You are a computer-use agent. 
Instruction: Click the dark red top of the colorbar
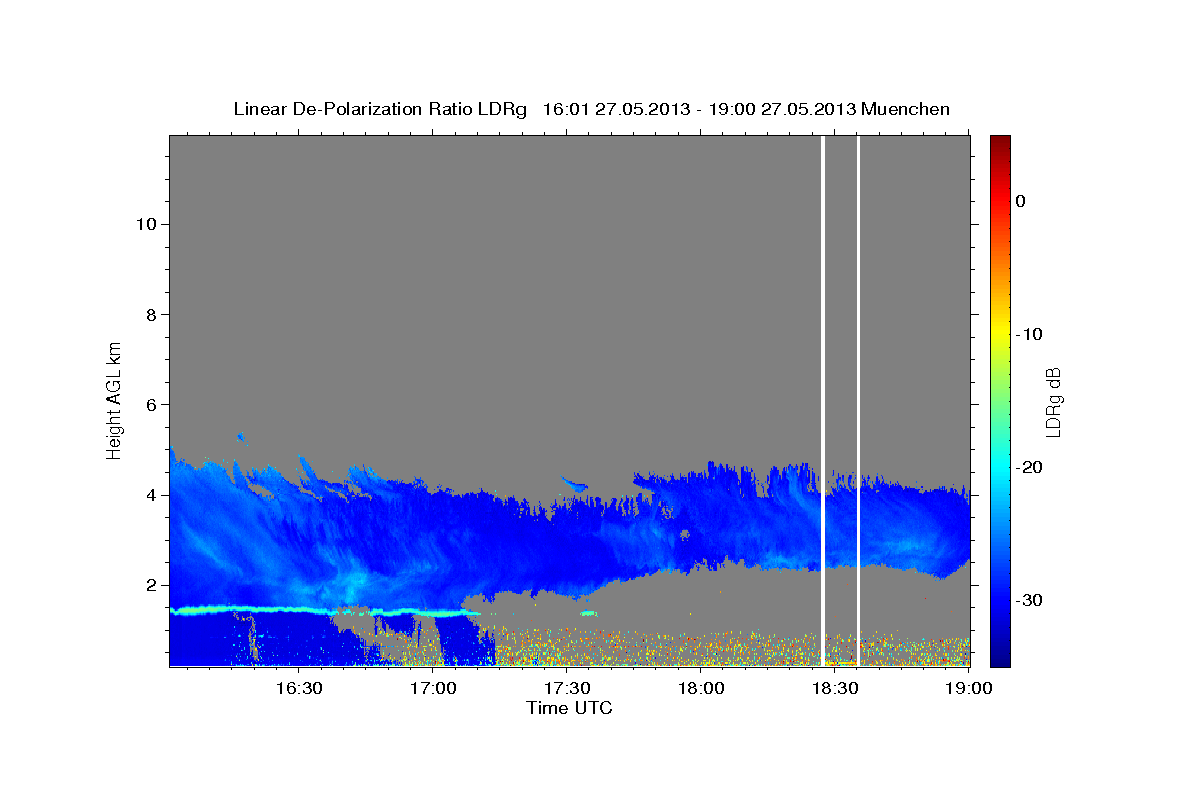click(x=1000, y=142)
